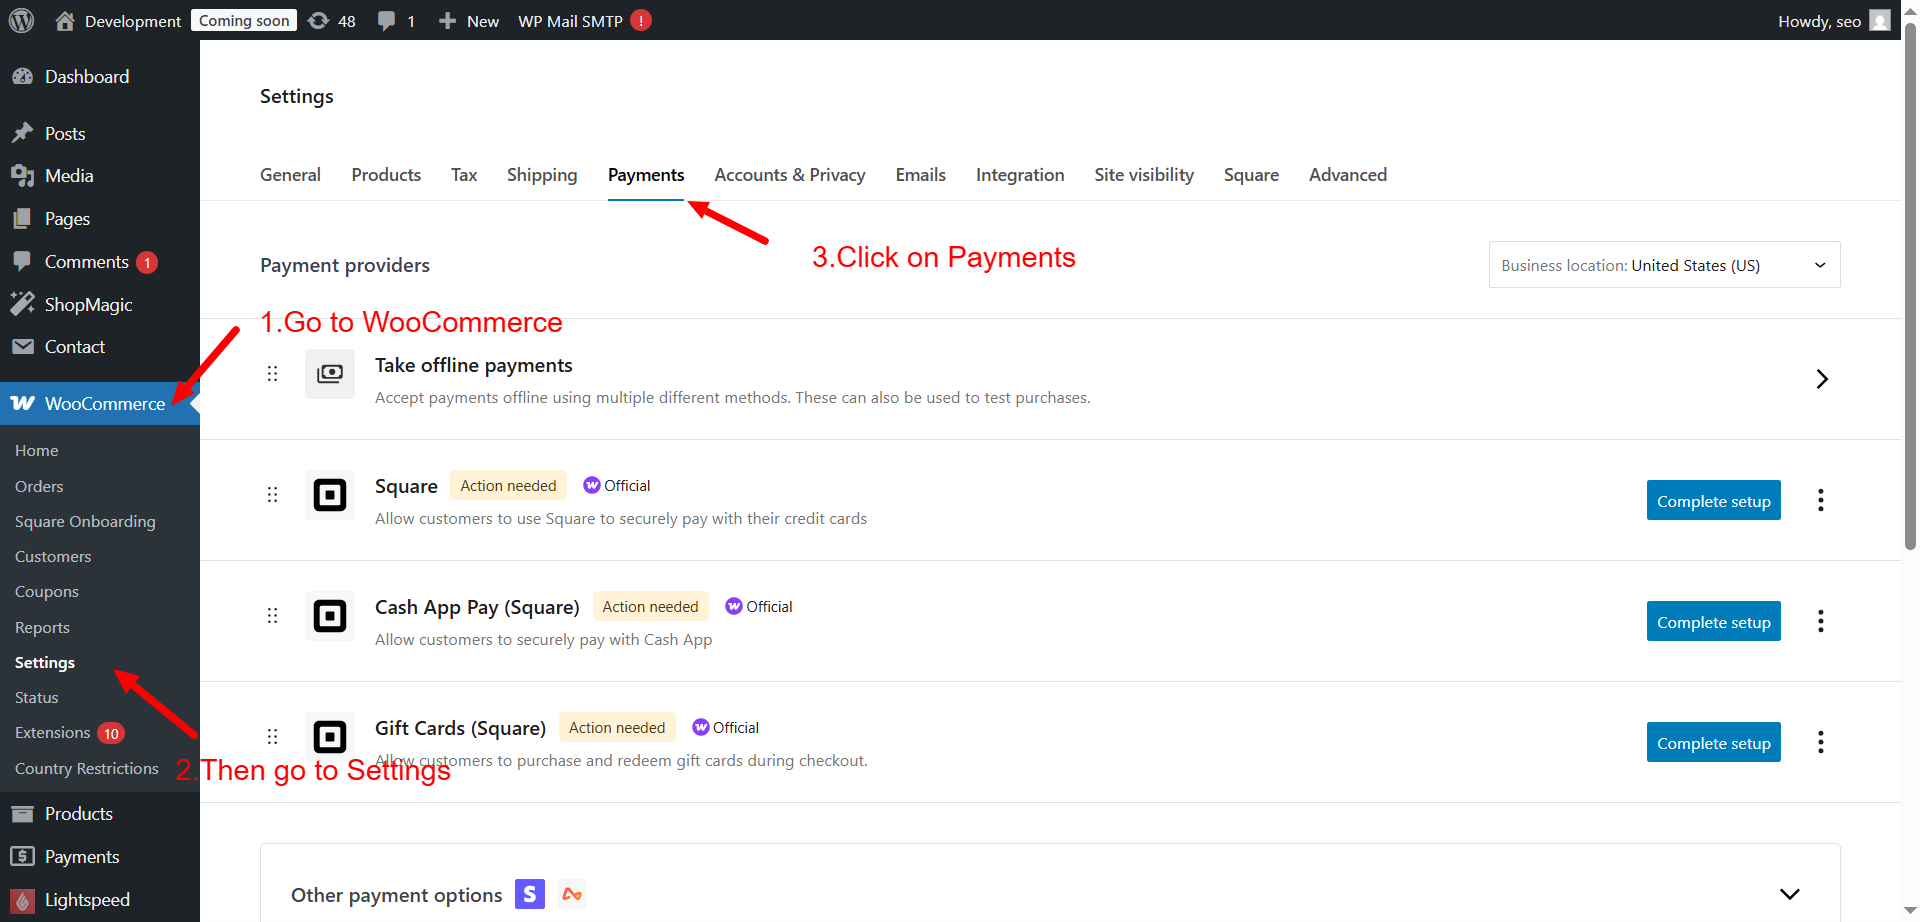Open three-dot menu for Cash App Pay
1920x922 pixels.
[x=1821, y=621]
